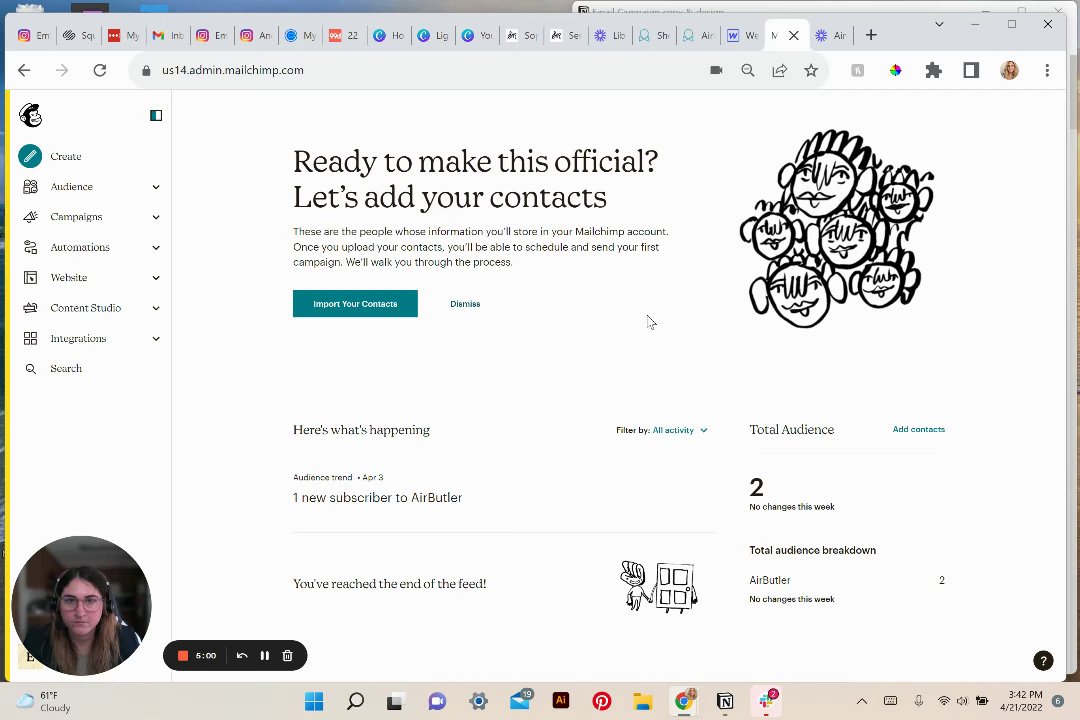Click the address bar URL field
Image resolution: width=1080 pixels, height=720 pixels.
pos(420,70)
